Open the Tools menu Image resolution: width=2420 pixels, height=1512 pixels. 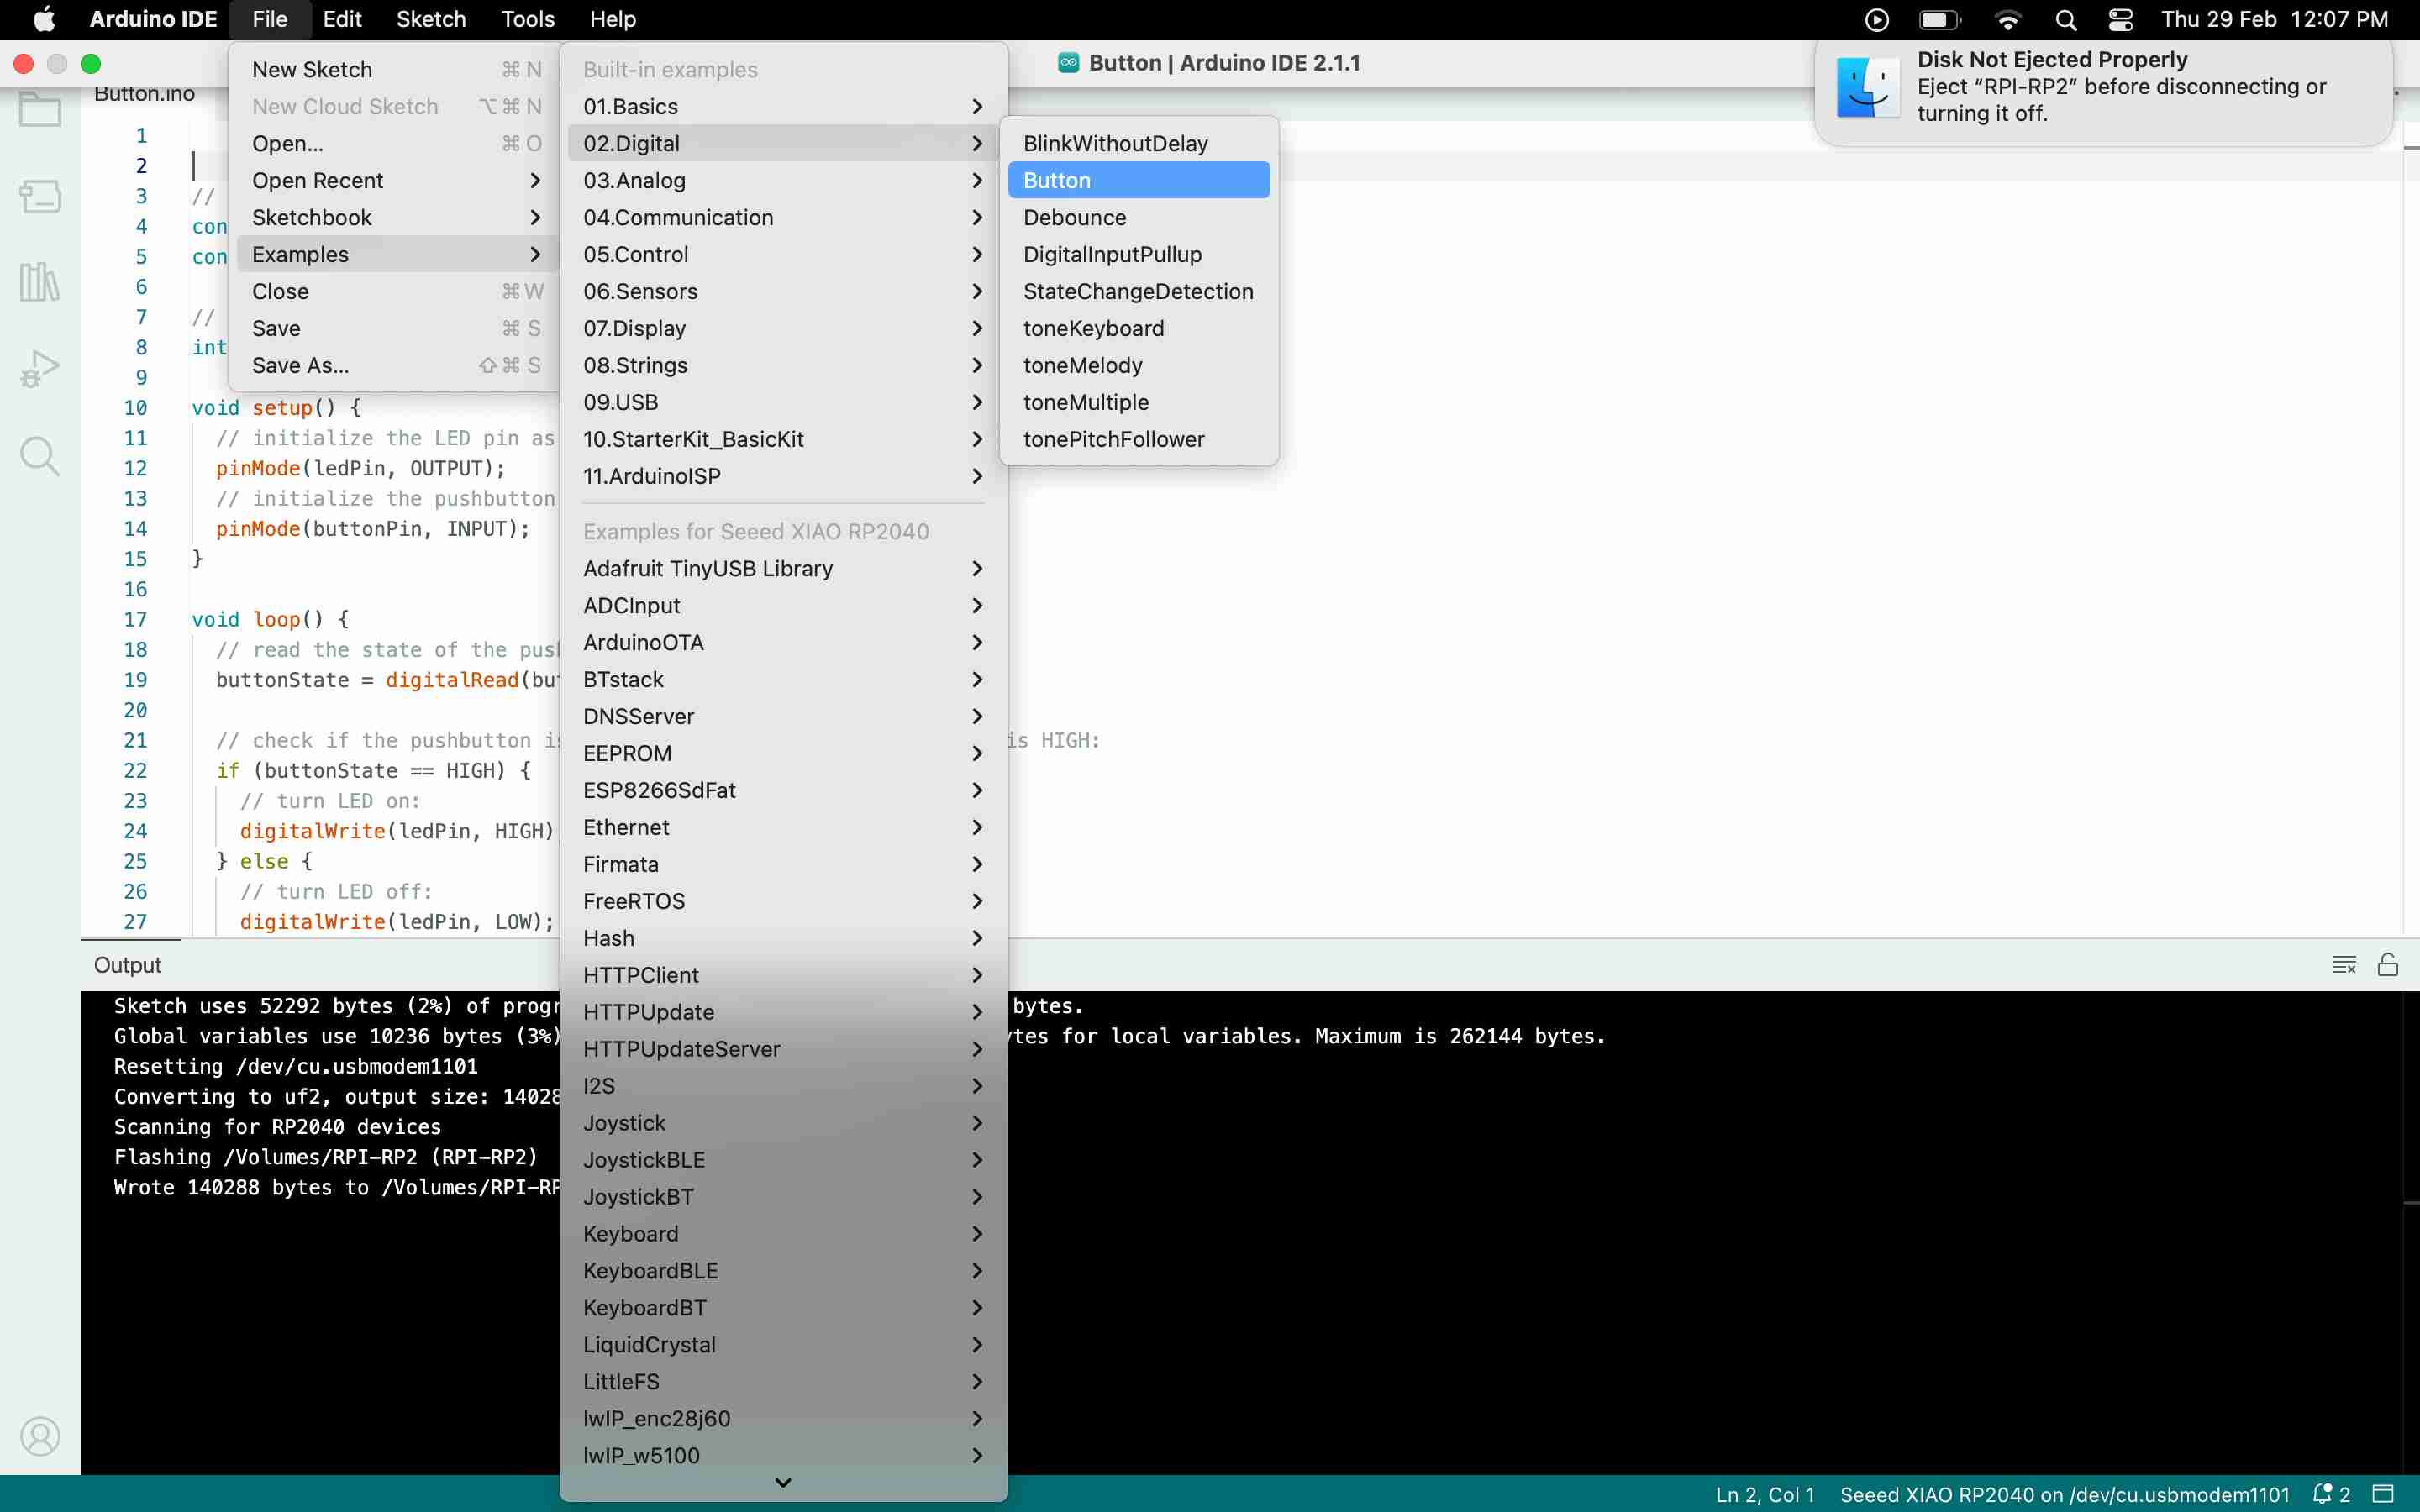(x=527, y=19)
